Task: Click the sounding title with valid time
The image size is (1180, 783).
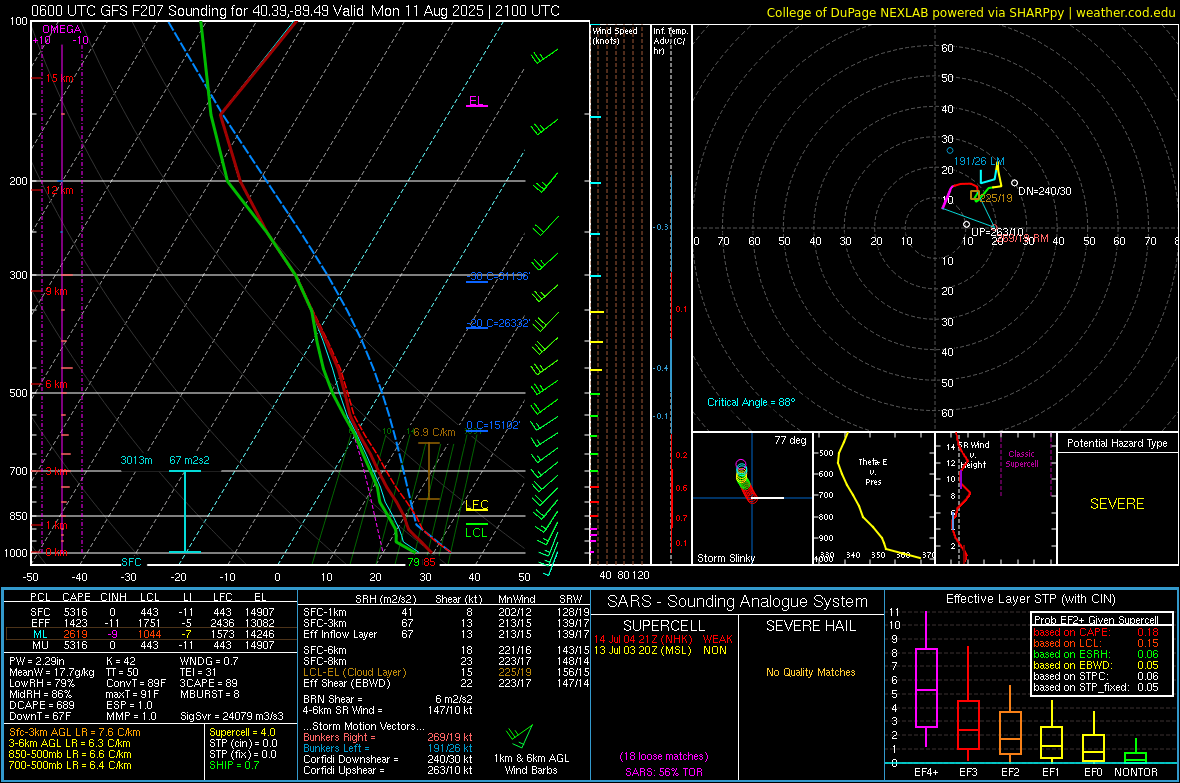Action: [x=295, y=11]
